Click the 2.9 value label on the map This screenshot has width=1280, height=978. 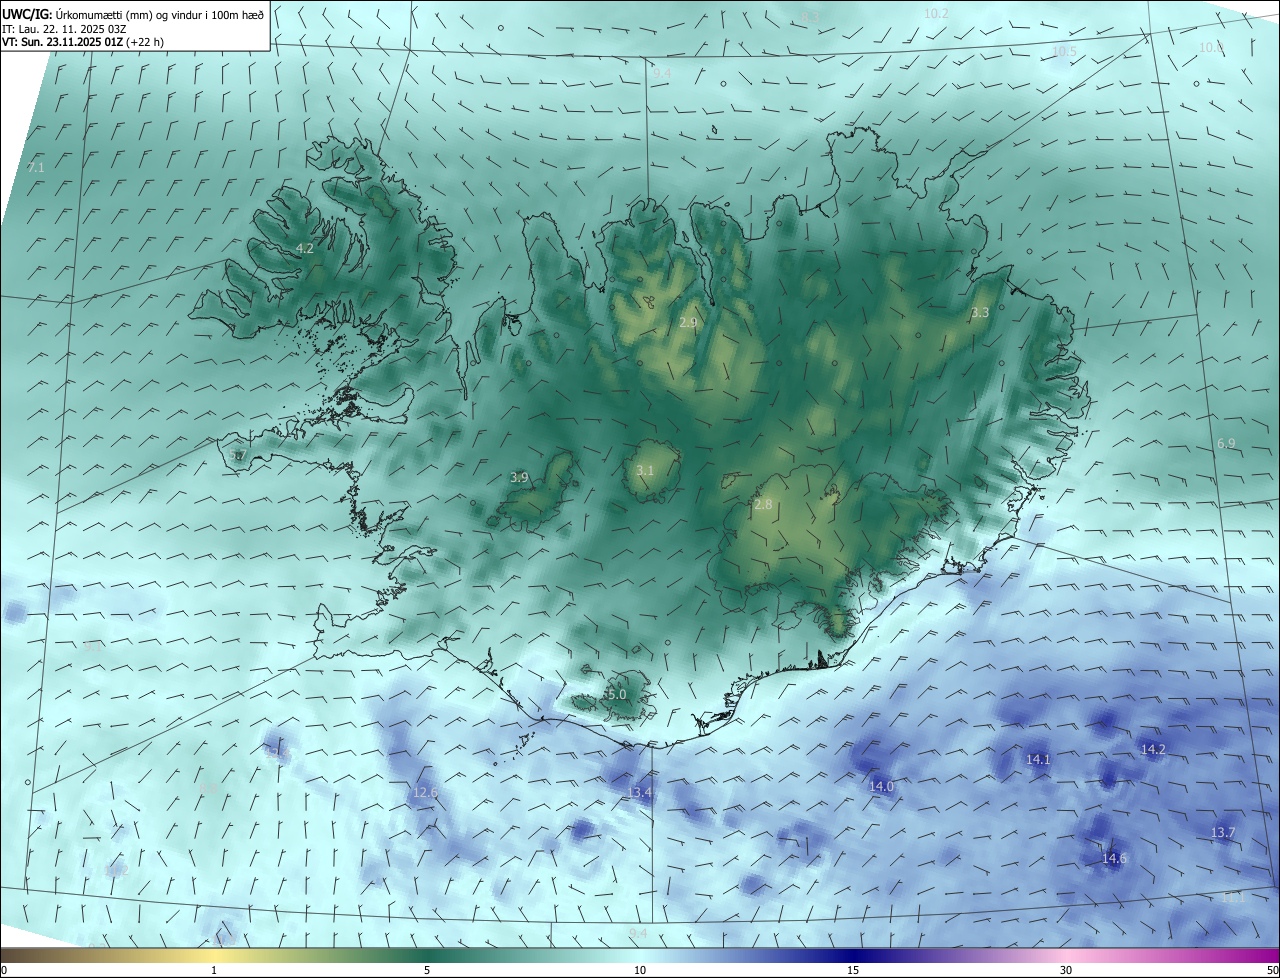688,322
